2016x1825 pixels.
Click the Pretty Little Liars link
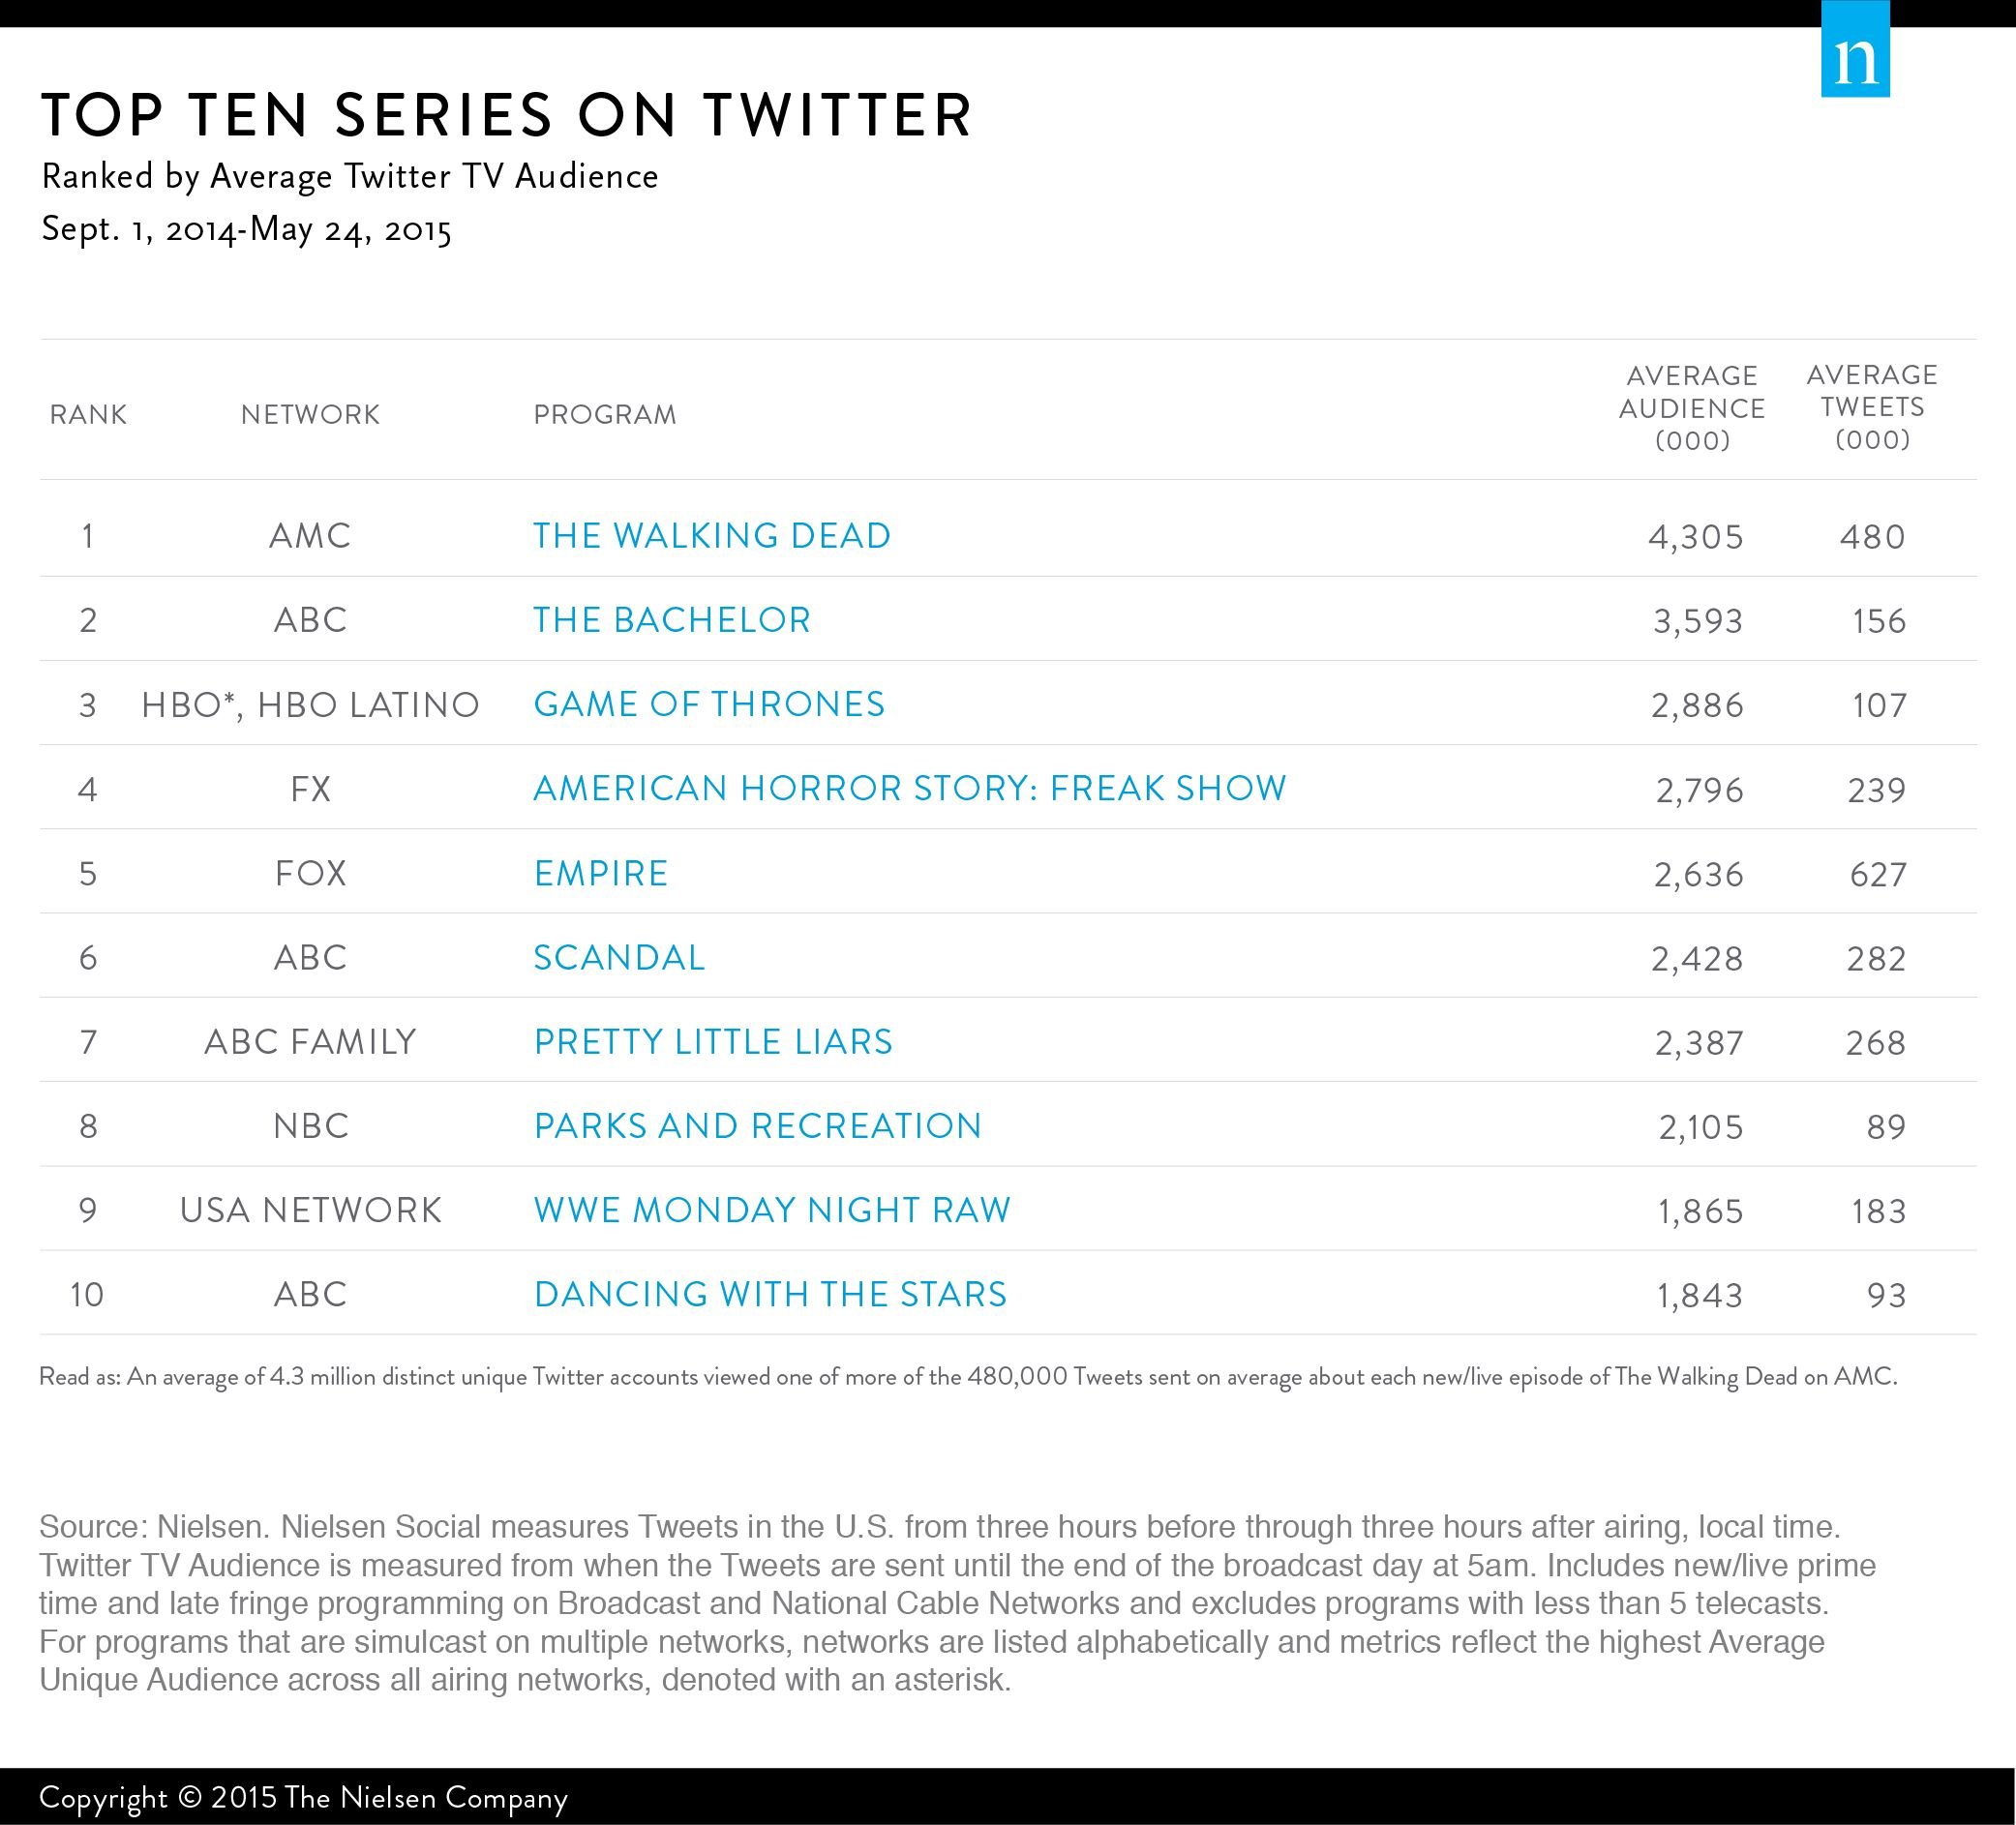click(x=713, y=1042)
